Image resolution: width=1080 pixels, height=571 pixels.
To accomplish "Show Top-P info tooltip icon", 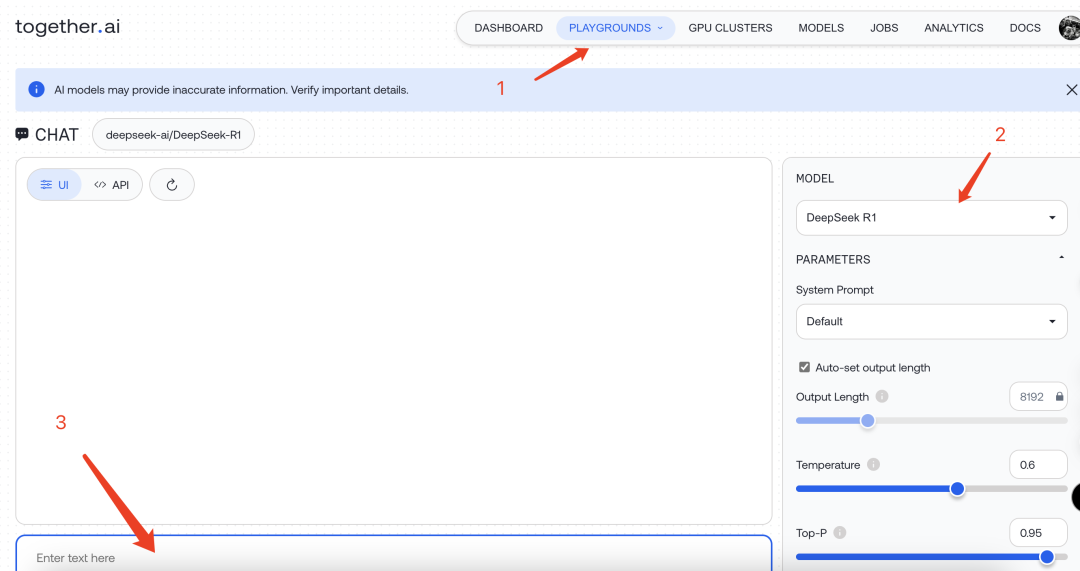I will pos(840,532).
